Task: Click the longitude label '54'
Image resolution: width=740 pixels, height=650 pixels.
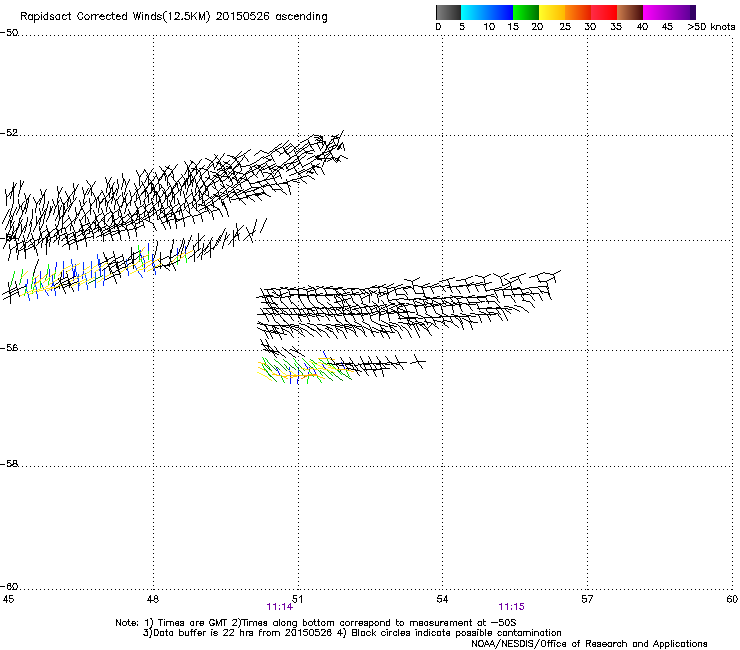Action: click(x=442, y=599)
